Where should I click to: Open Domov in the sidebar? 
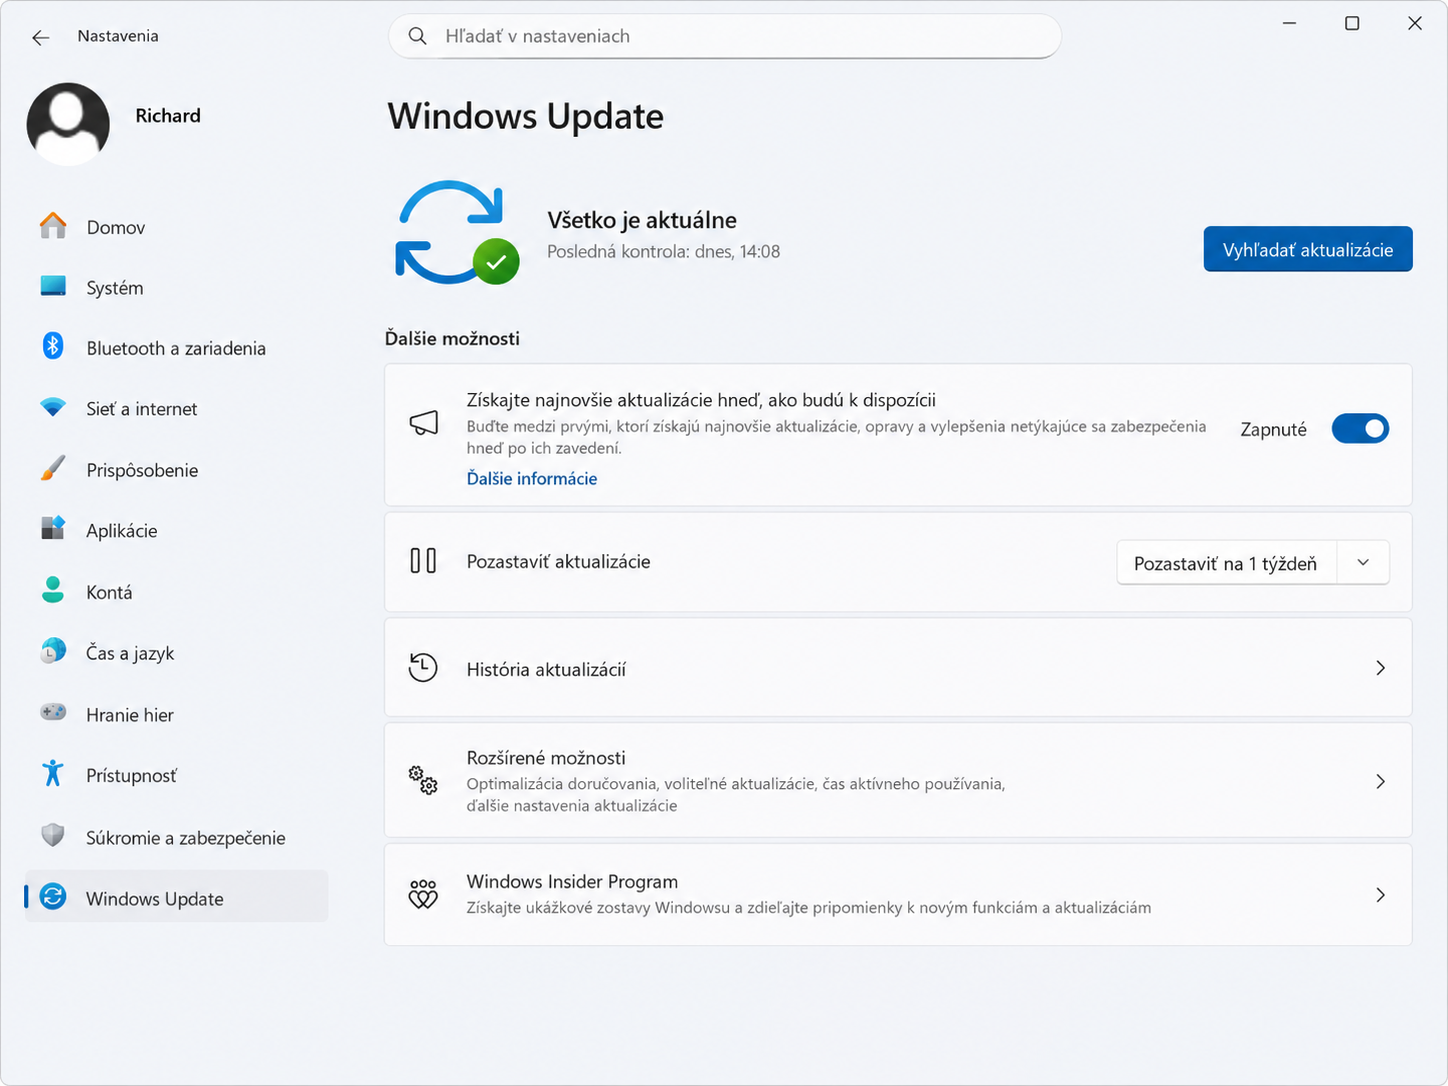click(x=176, y=227)
